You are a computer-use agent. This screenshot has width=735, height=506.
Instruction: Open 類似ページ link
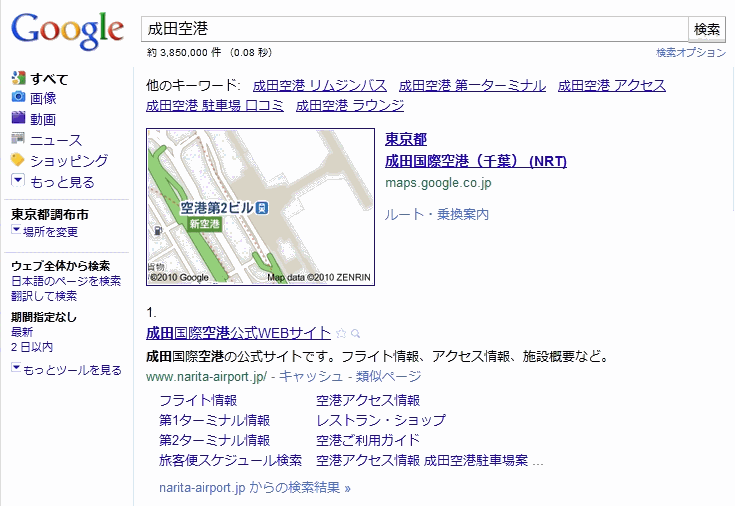tap(388, 376)
